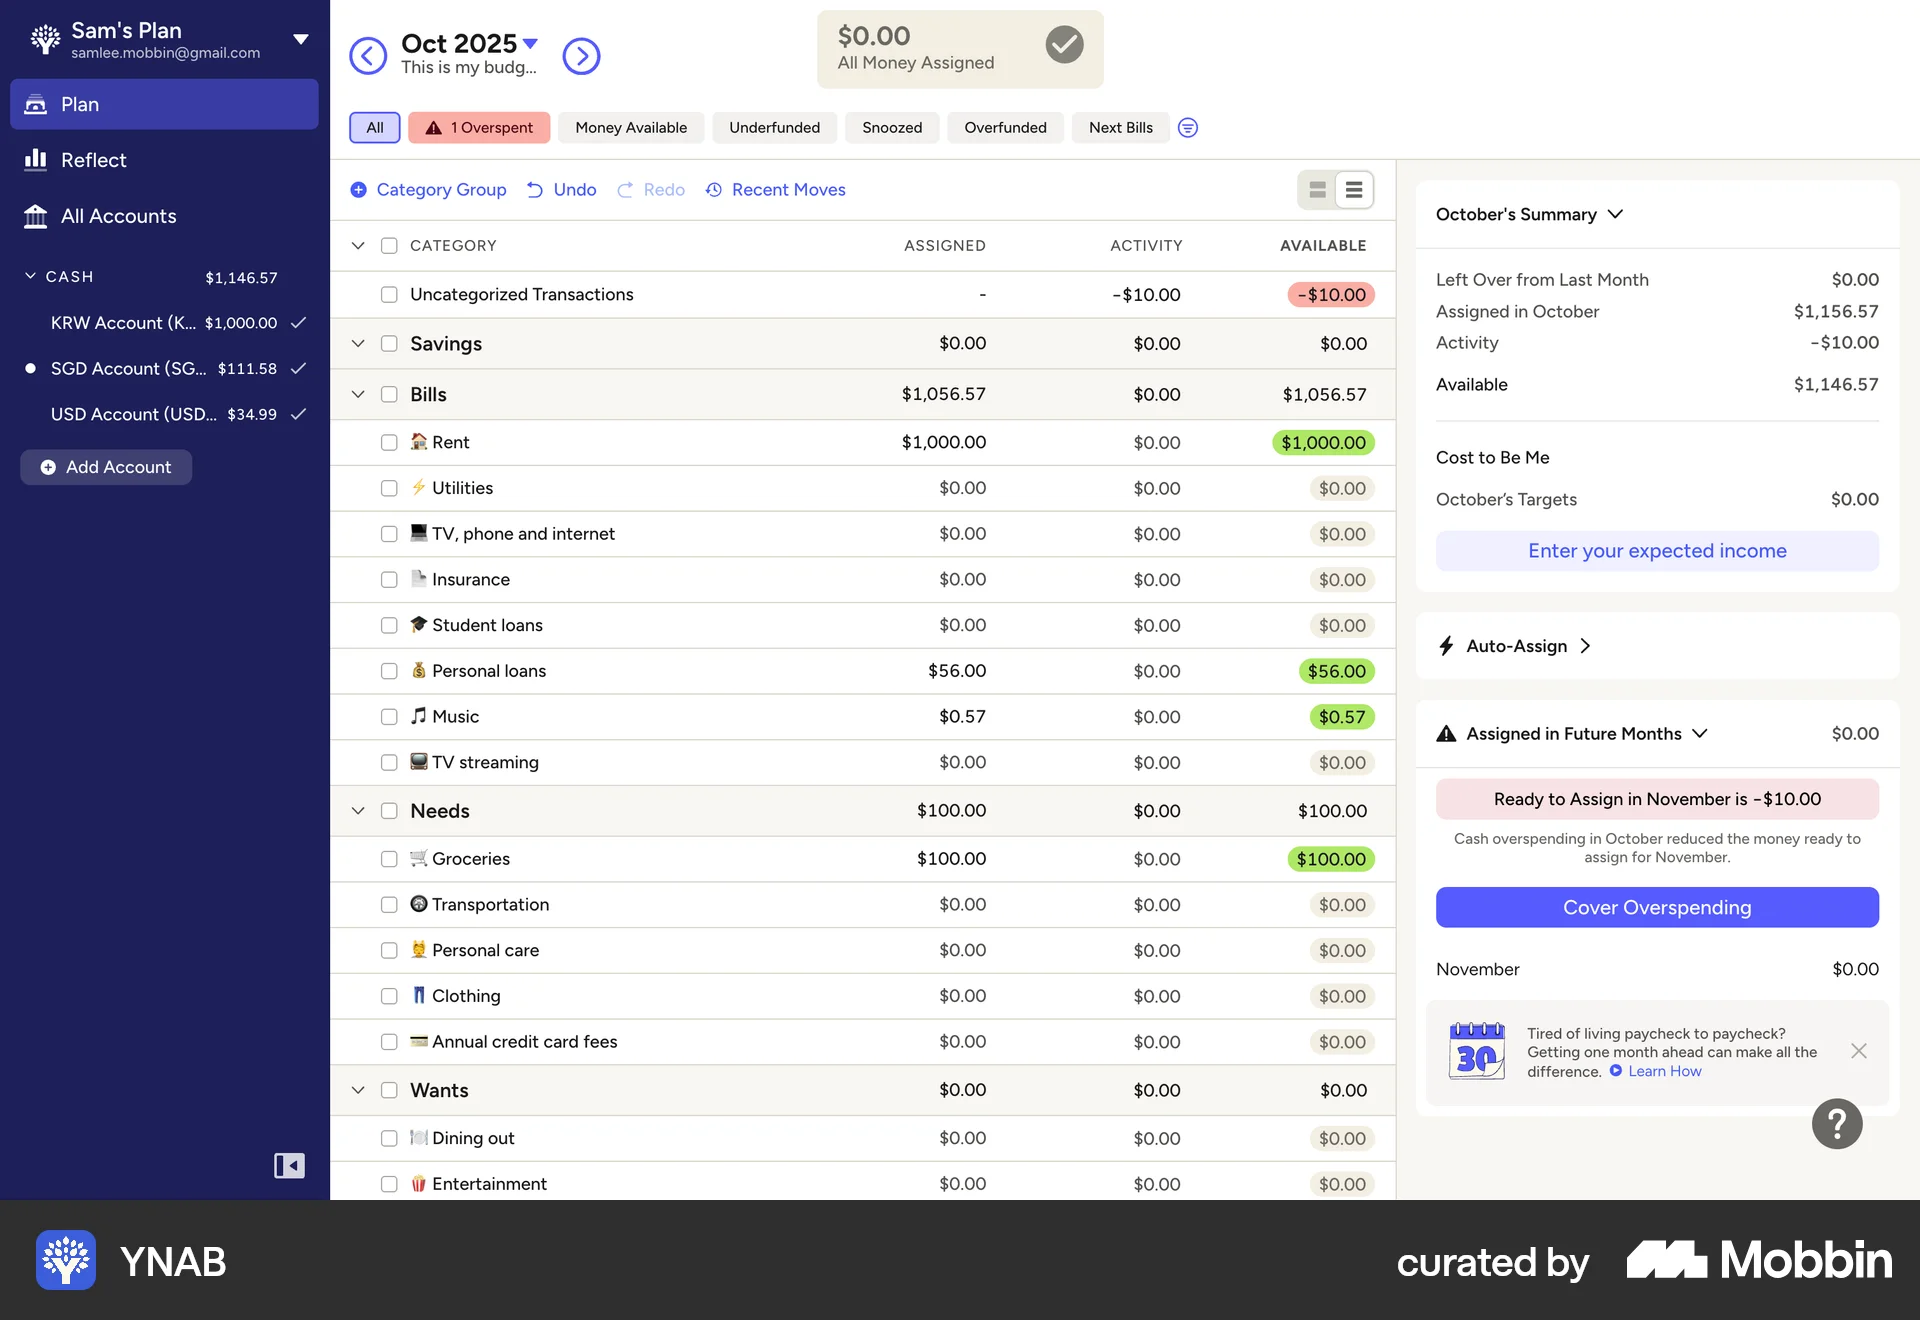Open All Accounts in sidebar
The image size is (1920, 1320).
coord(164,216)
